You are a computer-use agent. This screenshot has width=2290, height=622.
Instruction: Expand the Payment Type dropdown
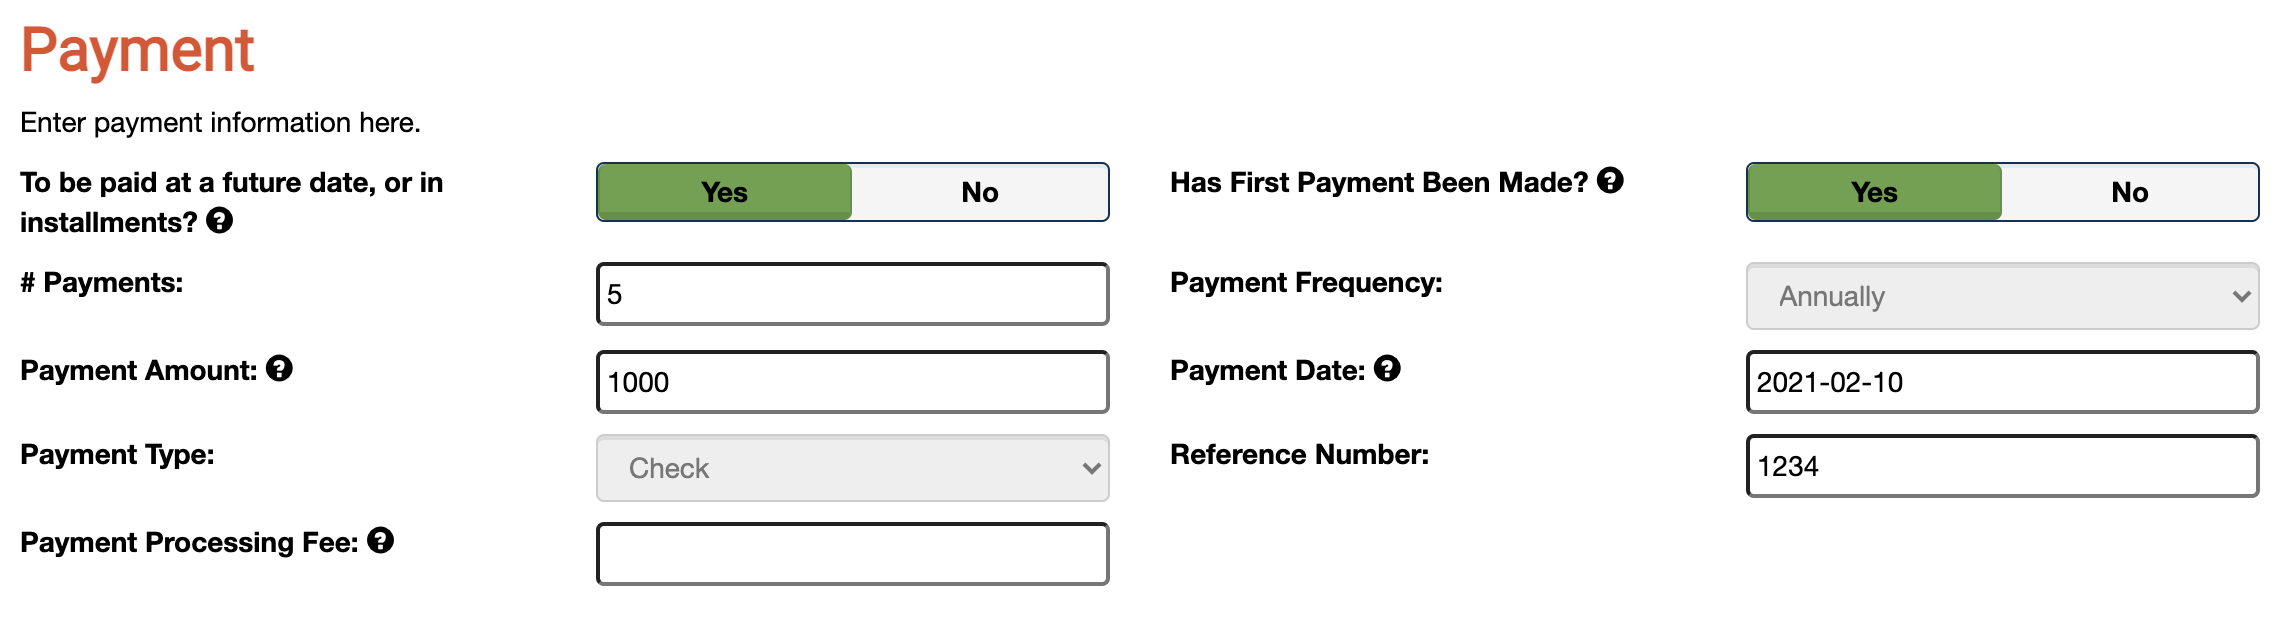point(851,468)
